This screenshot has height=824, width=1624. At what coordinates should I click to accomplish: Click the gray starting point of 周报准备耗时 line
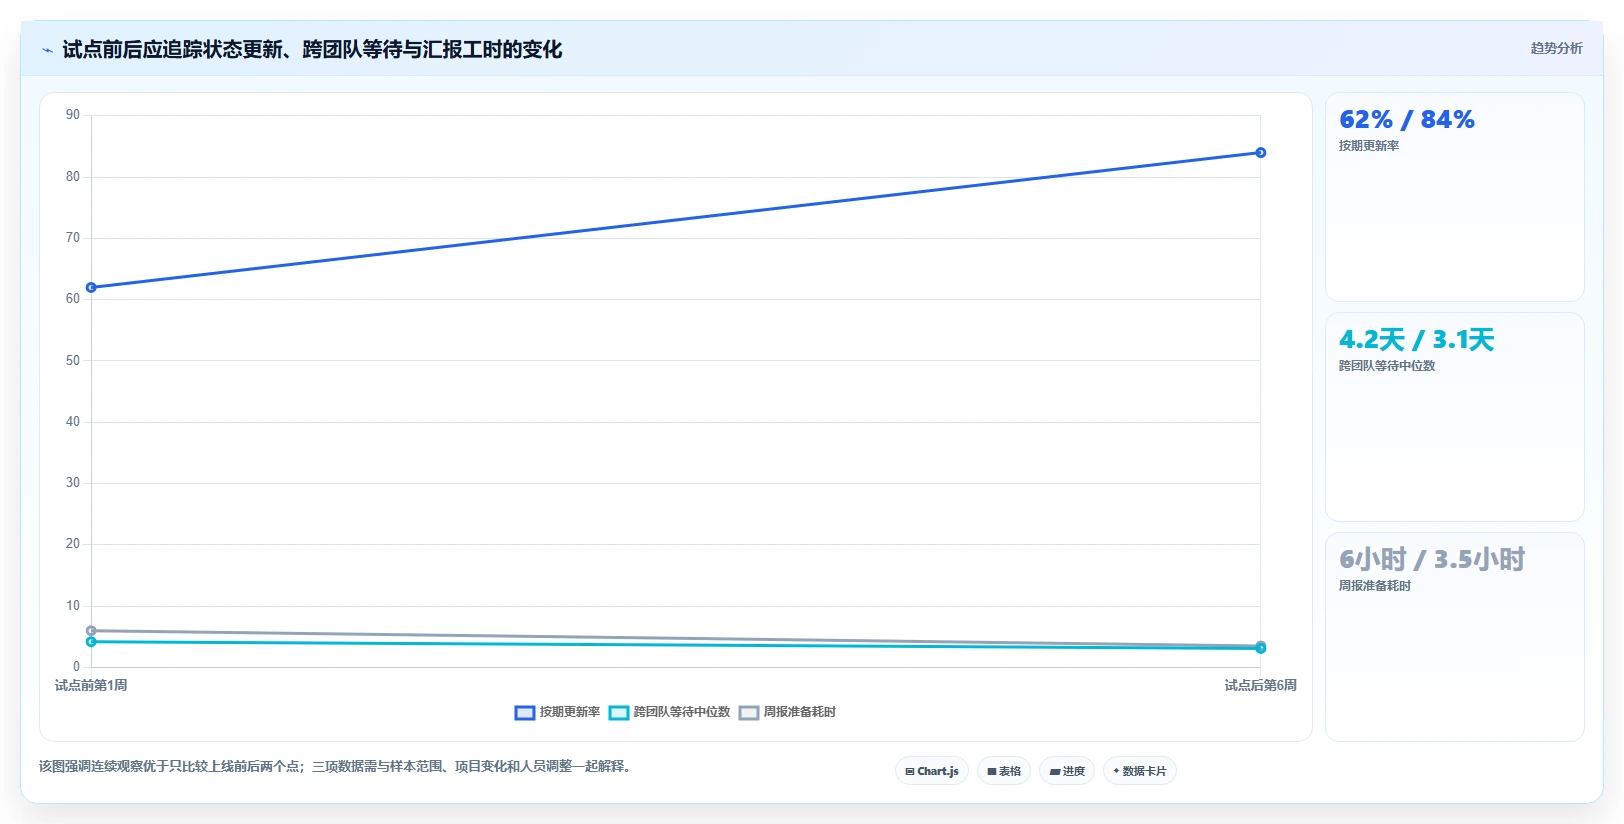tap(91, 631)
